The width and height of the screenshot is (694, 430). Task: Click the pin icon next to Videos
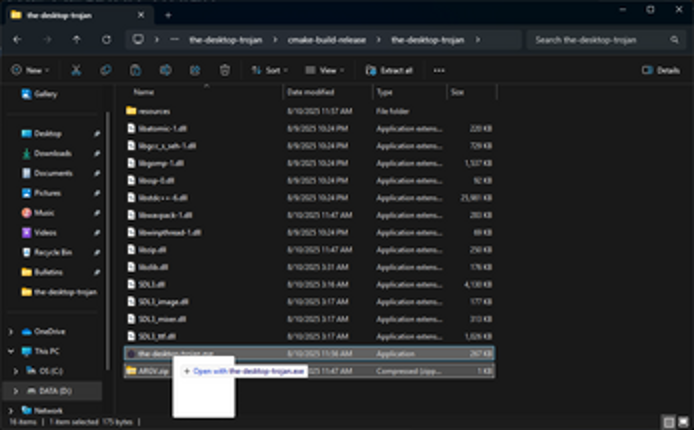pyautogui.click(x=96, y=233)
